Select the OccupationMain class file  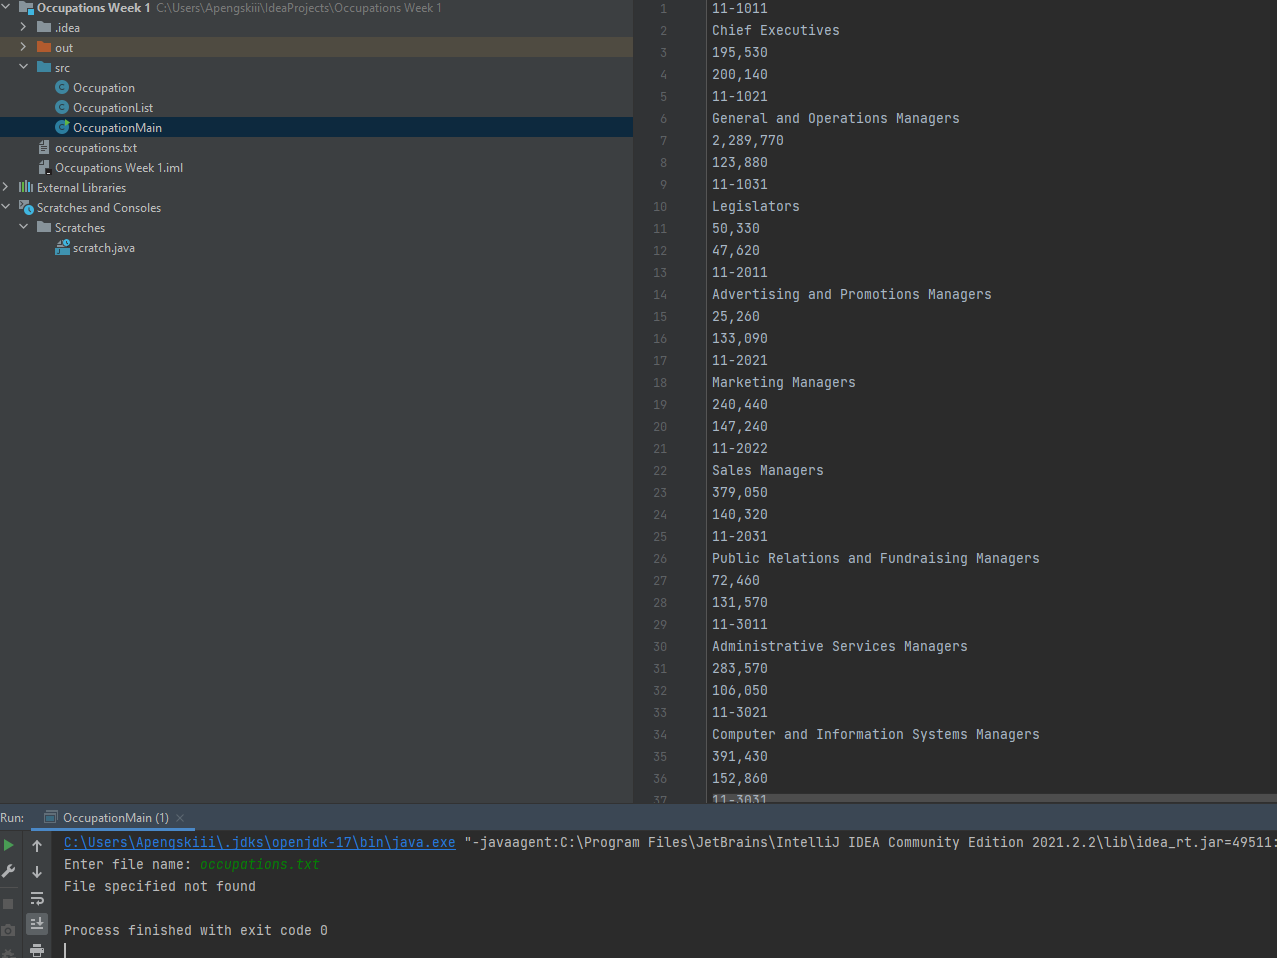click(117, 128)
